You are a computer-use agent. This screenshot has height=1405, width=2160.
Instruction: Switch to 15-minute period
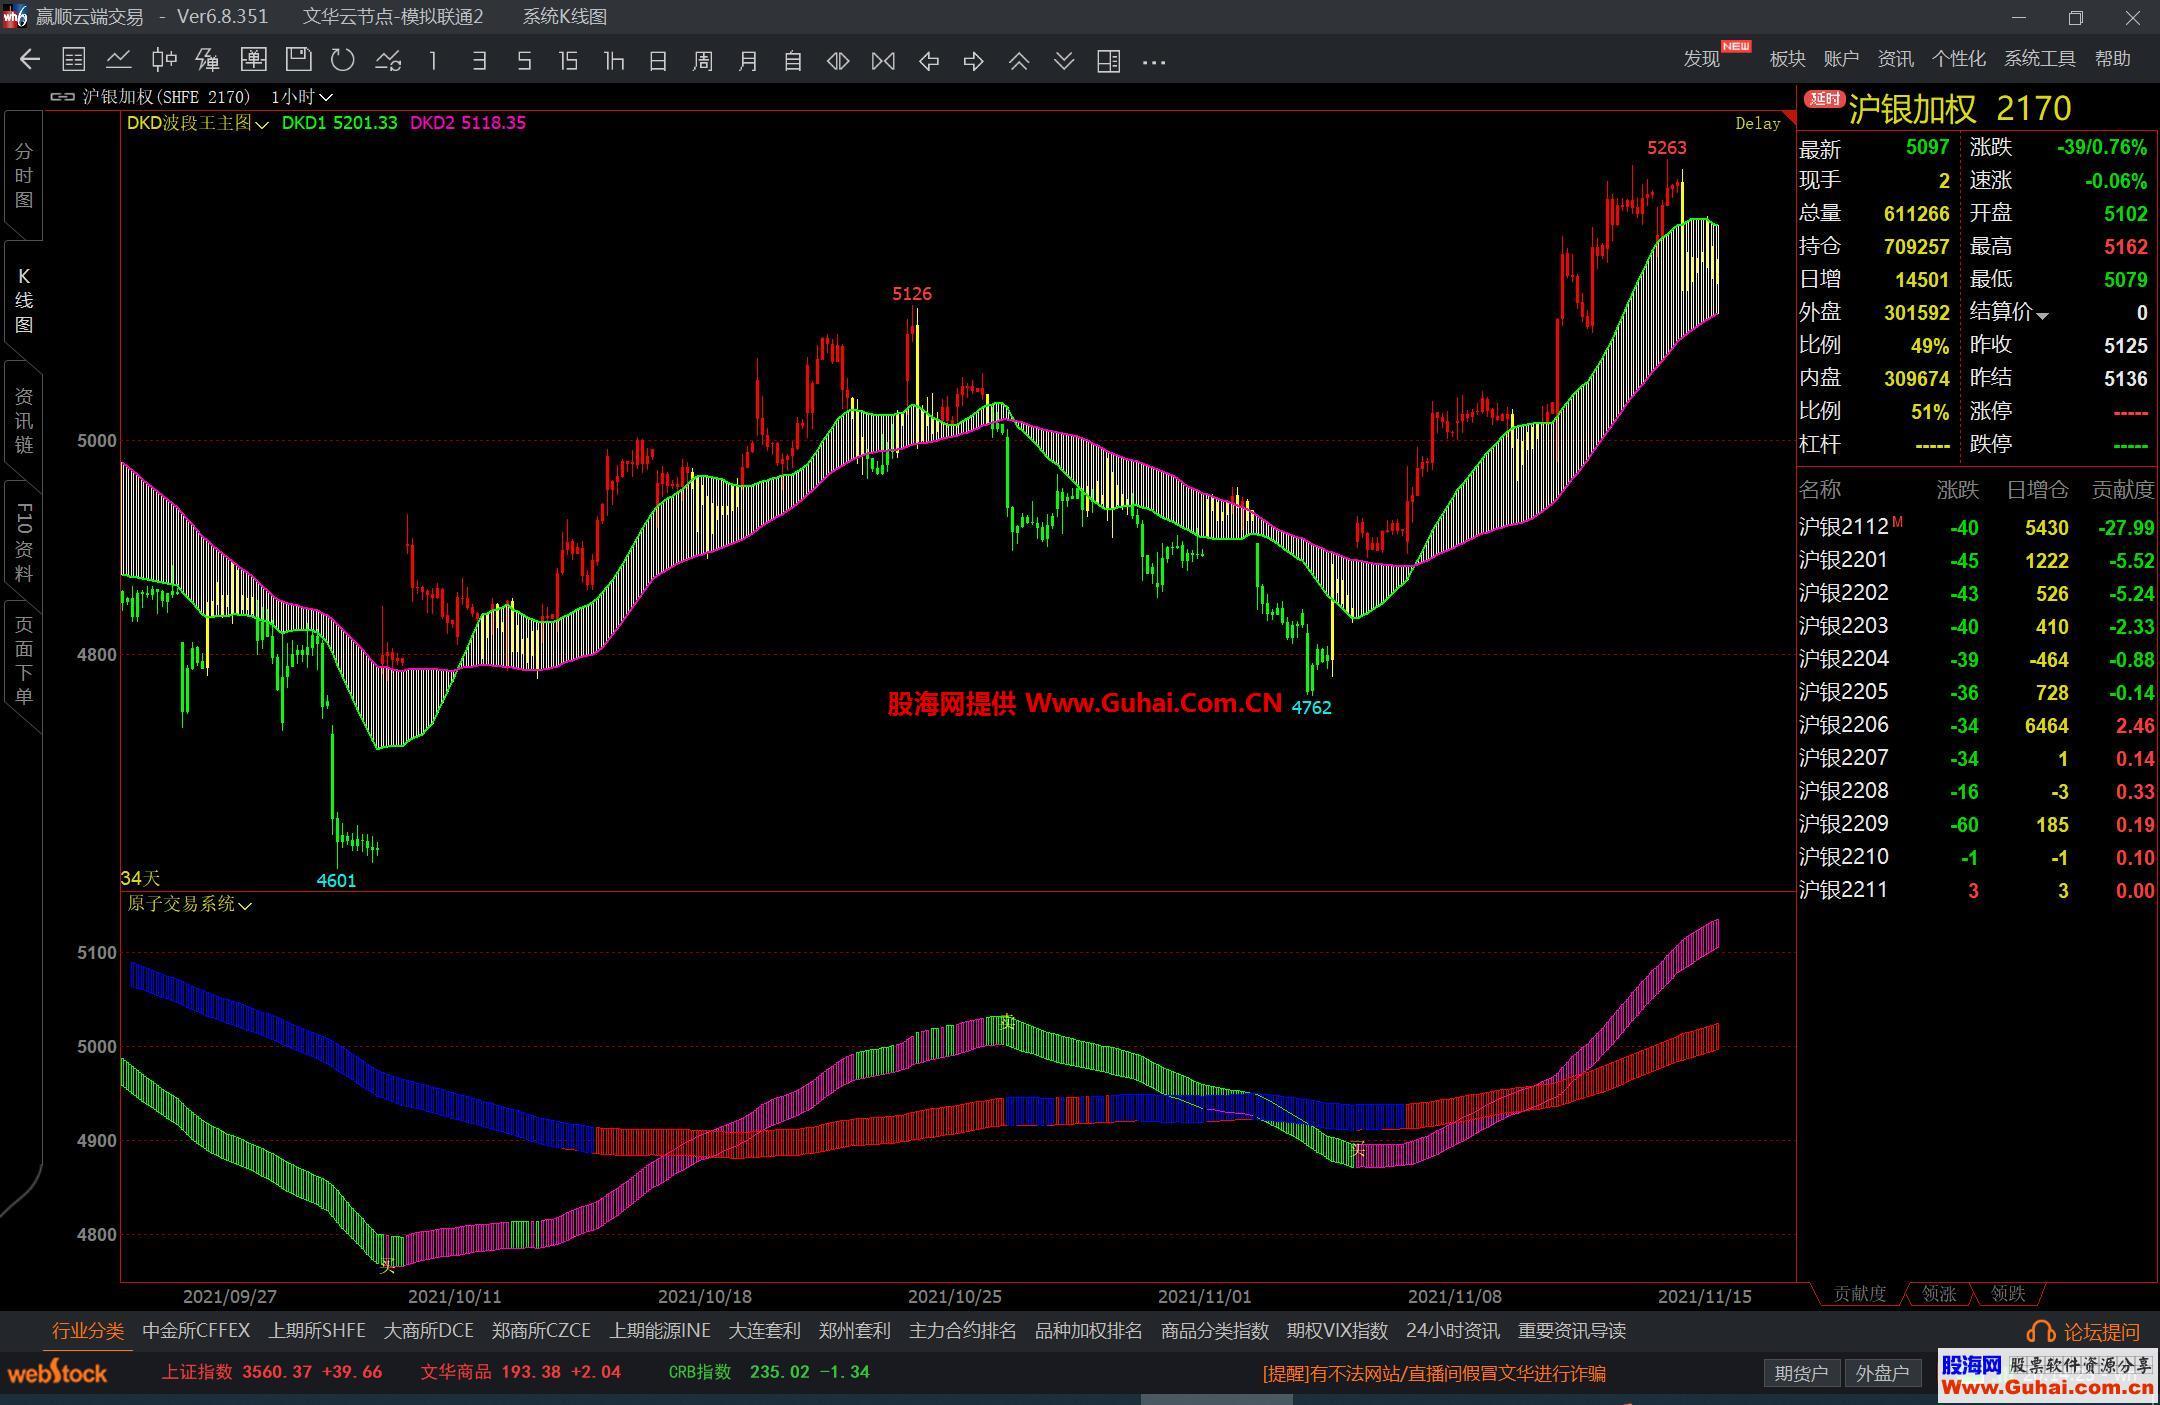click(x=568, y=61)
